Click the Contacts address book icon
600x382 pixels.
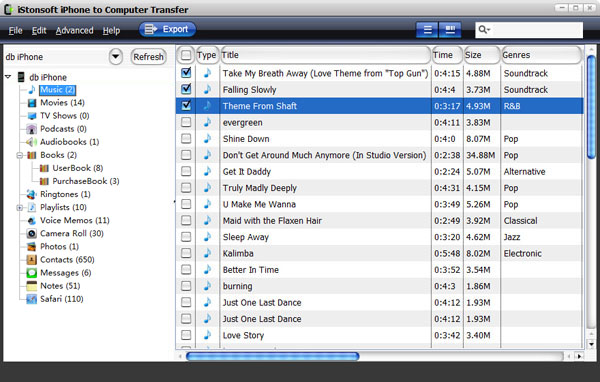click(x=31, y=260)
